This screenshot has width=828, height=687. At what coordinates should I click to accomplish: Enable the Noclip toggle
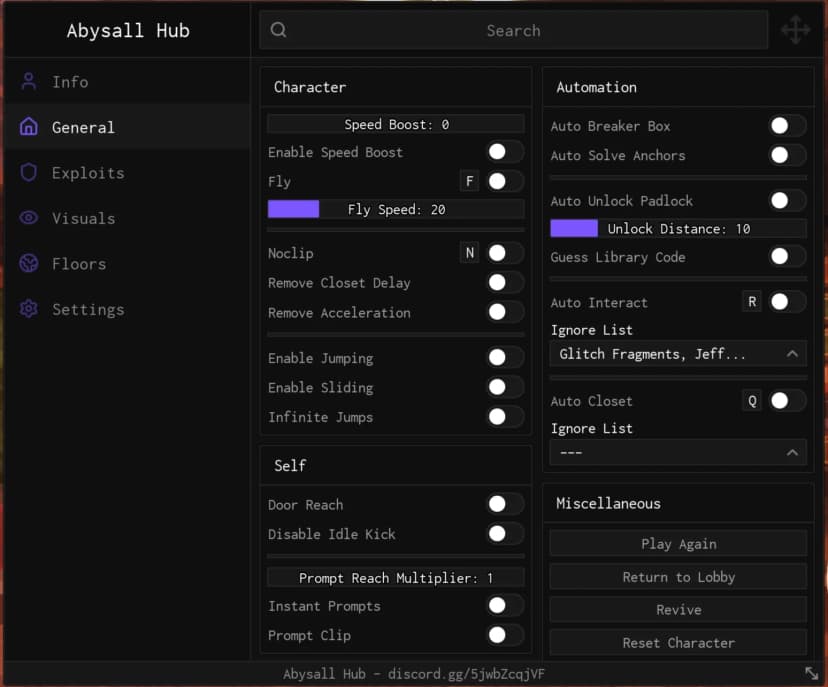505,253
